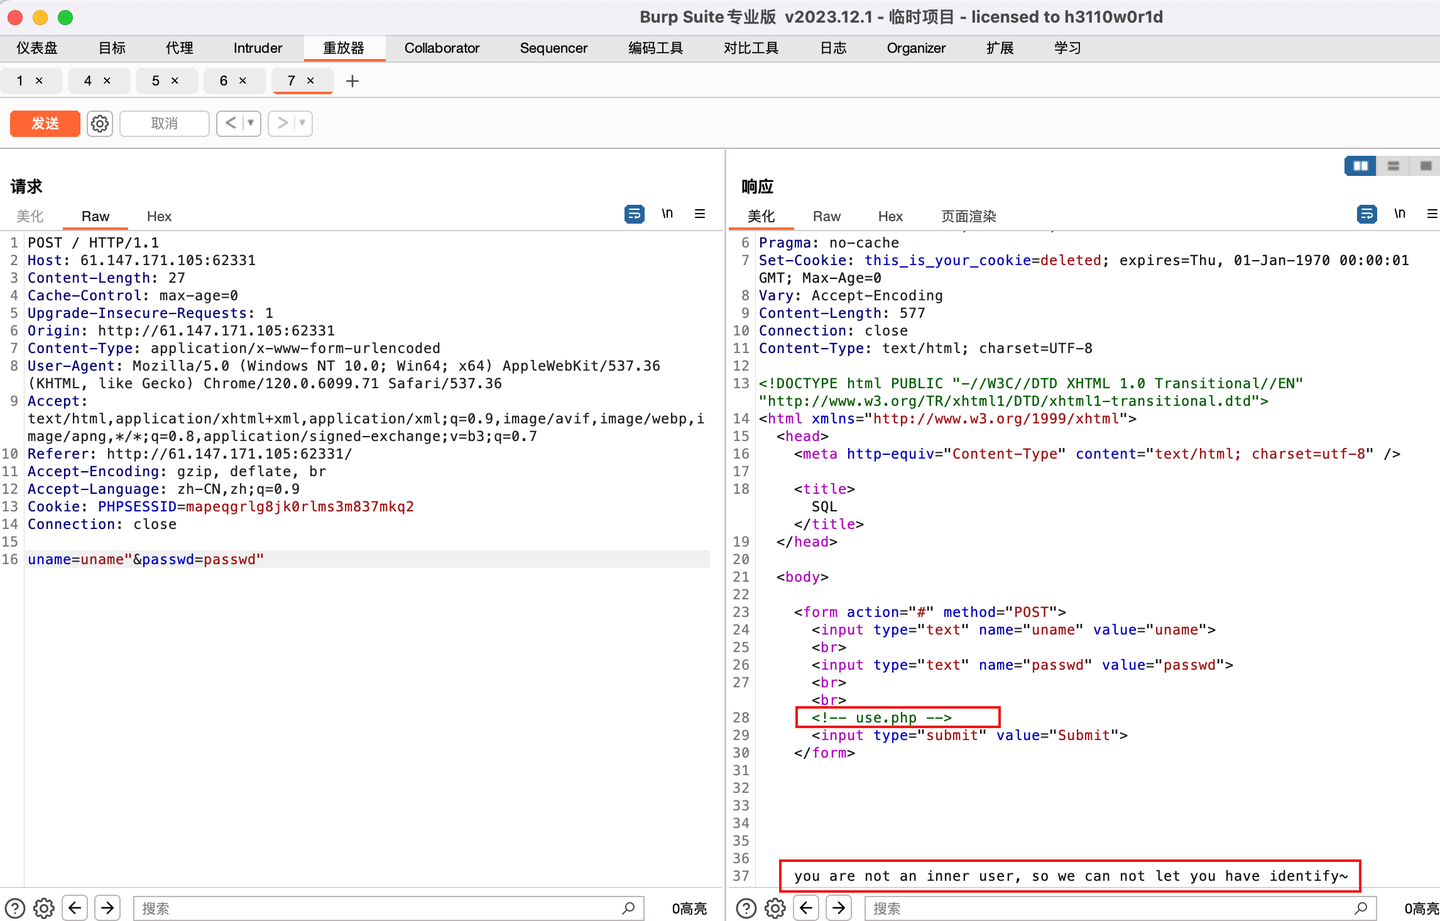The width and height of the screenshot is (1440, 921).
Task: Click the orange 发送 send button
Action: click(x=44, y=123)
